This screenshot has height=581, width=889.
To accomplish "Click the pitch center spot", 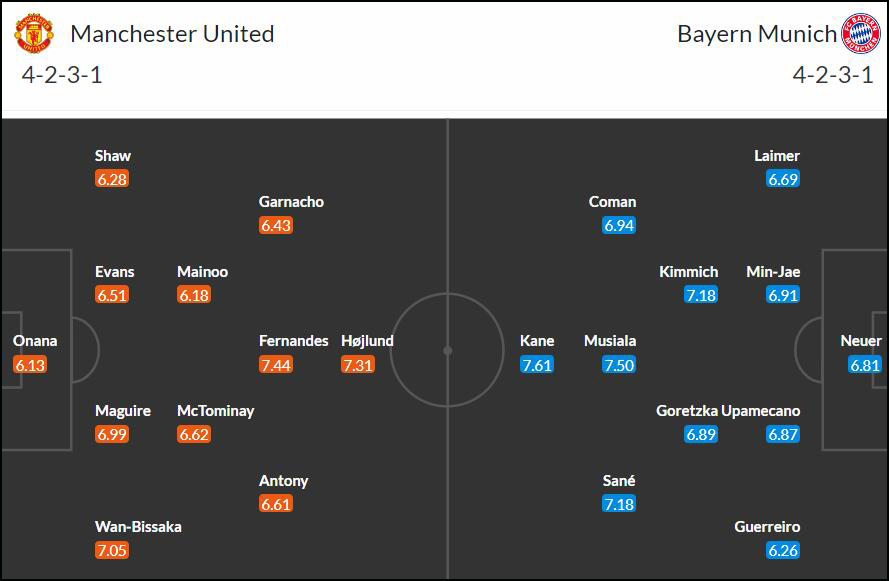I will (x=447, y=351).
